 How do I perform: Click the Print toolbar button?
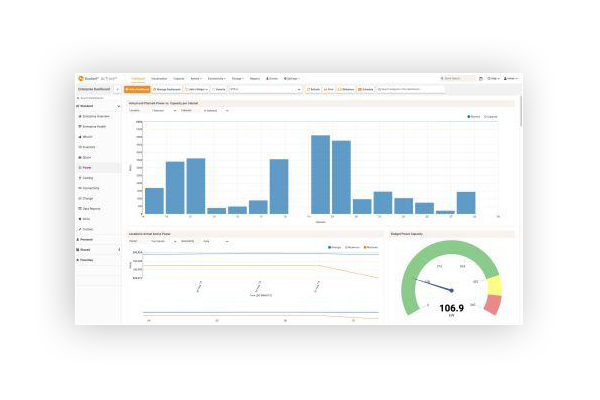click(328, 89)
